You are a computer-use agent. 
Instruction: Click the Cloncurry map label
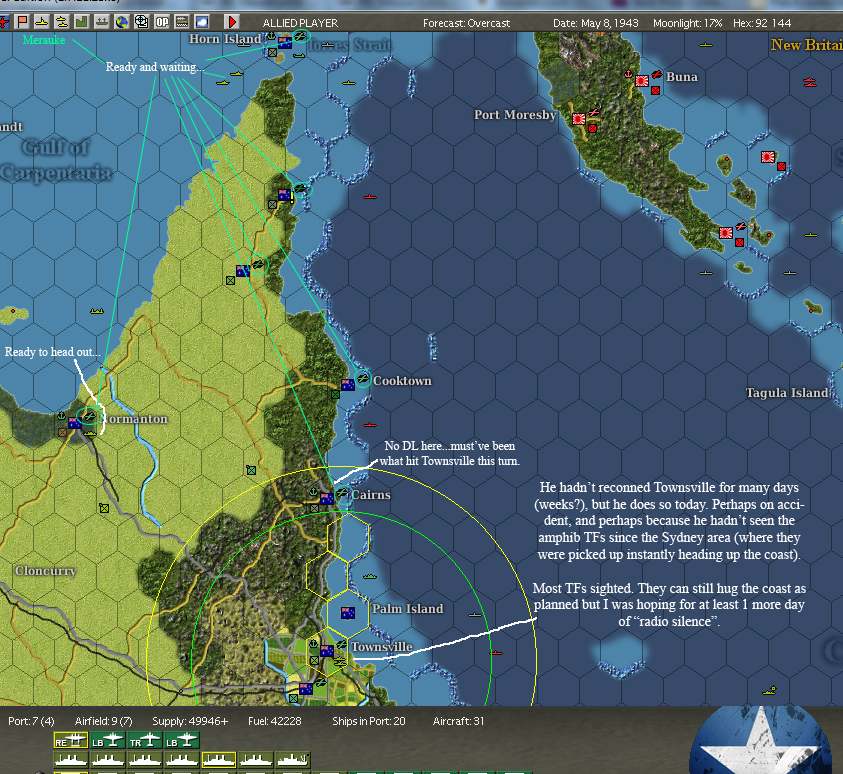pos(46,570)
